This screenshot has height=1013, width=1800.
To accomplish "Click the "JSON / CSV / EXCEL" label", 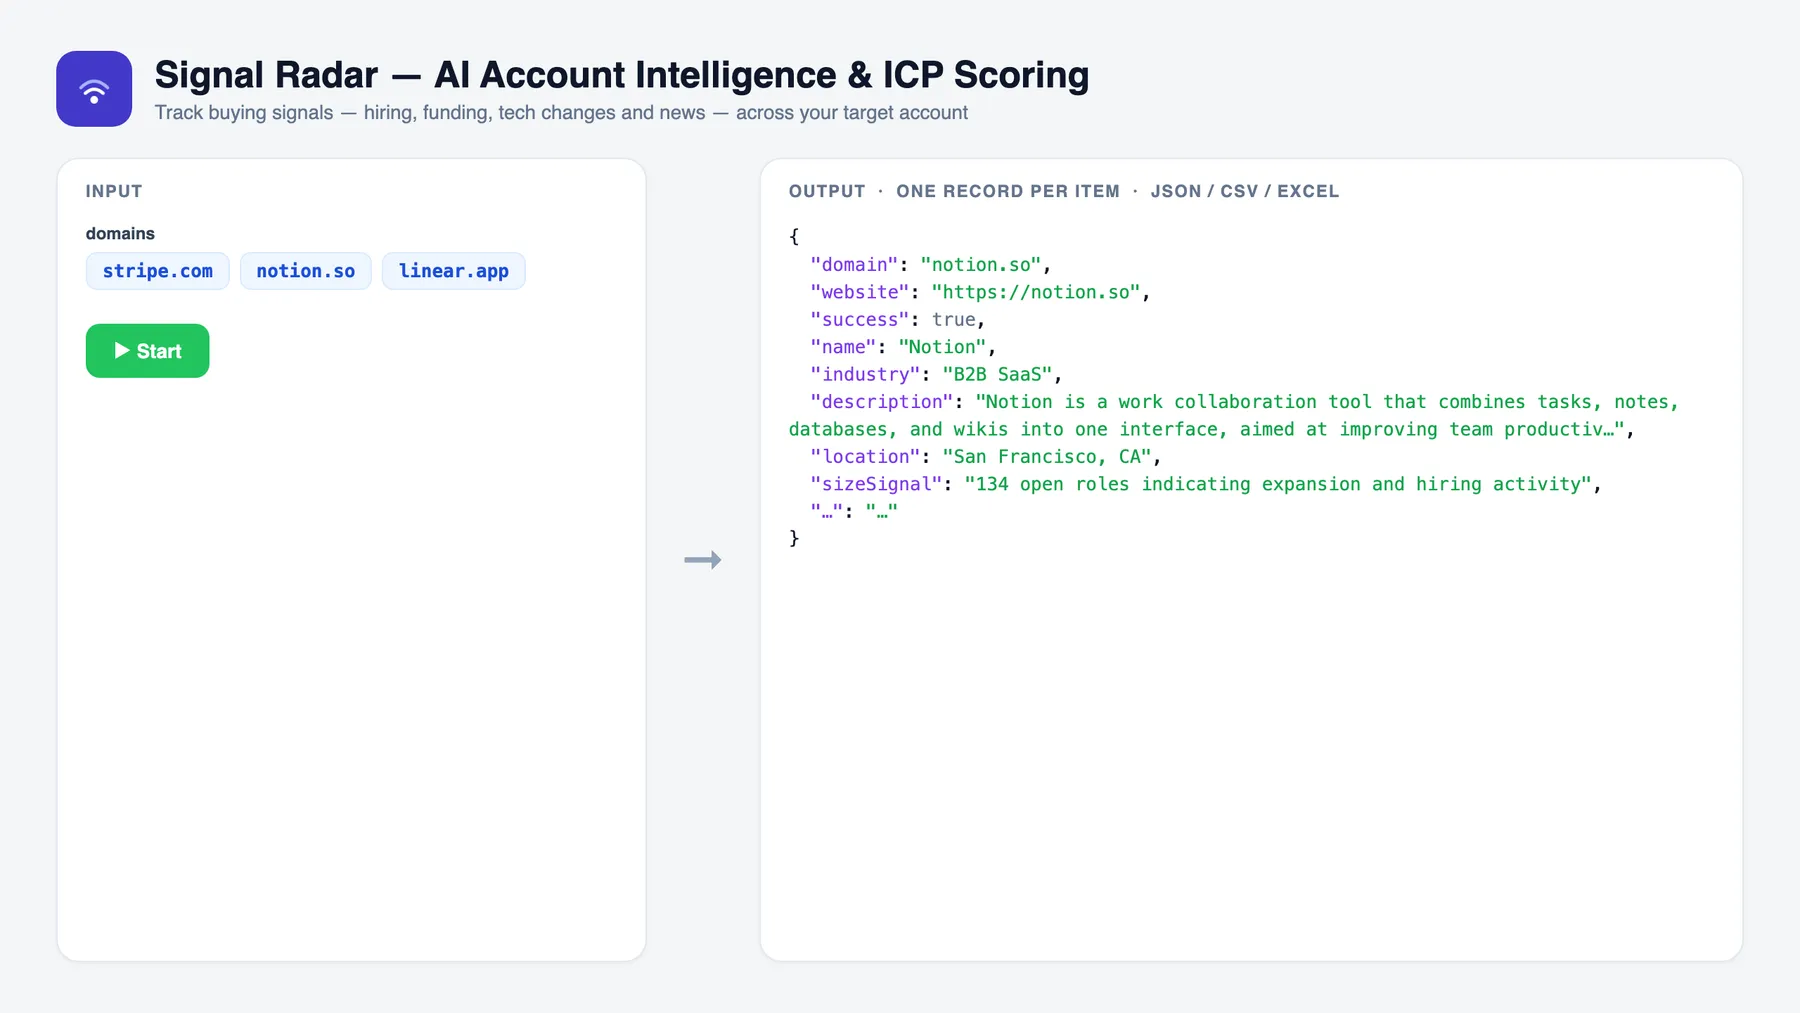I will pos(1244,191).
